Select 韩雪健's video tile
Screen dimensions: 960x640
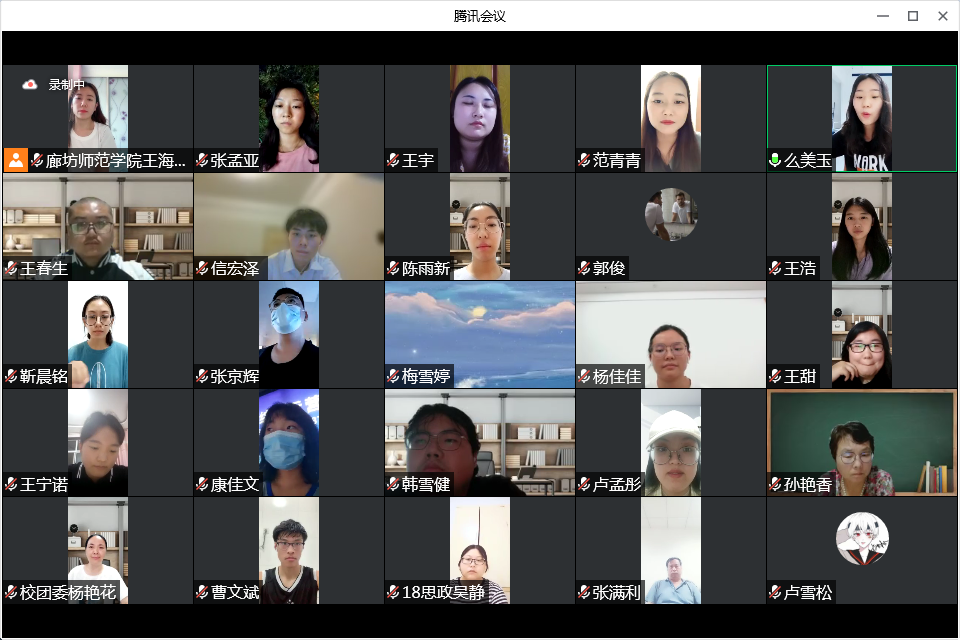[480, 442]
